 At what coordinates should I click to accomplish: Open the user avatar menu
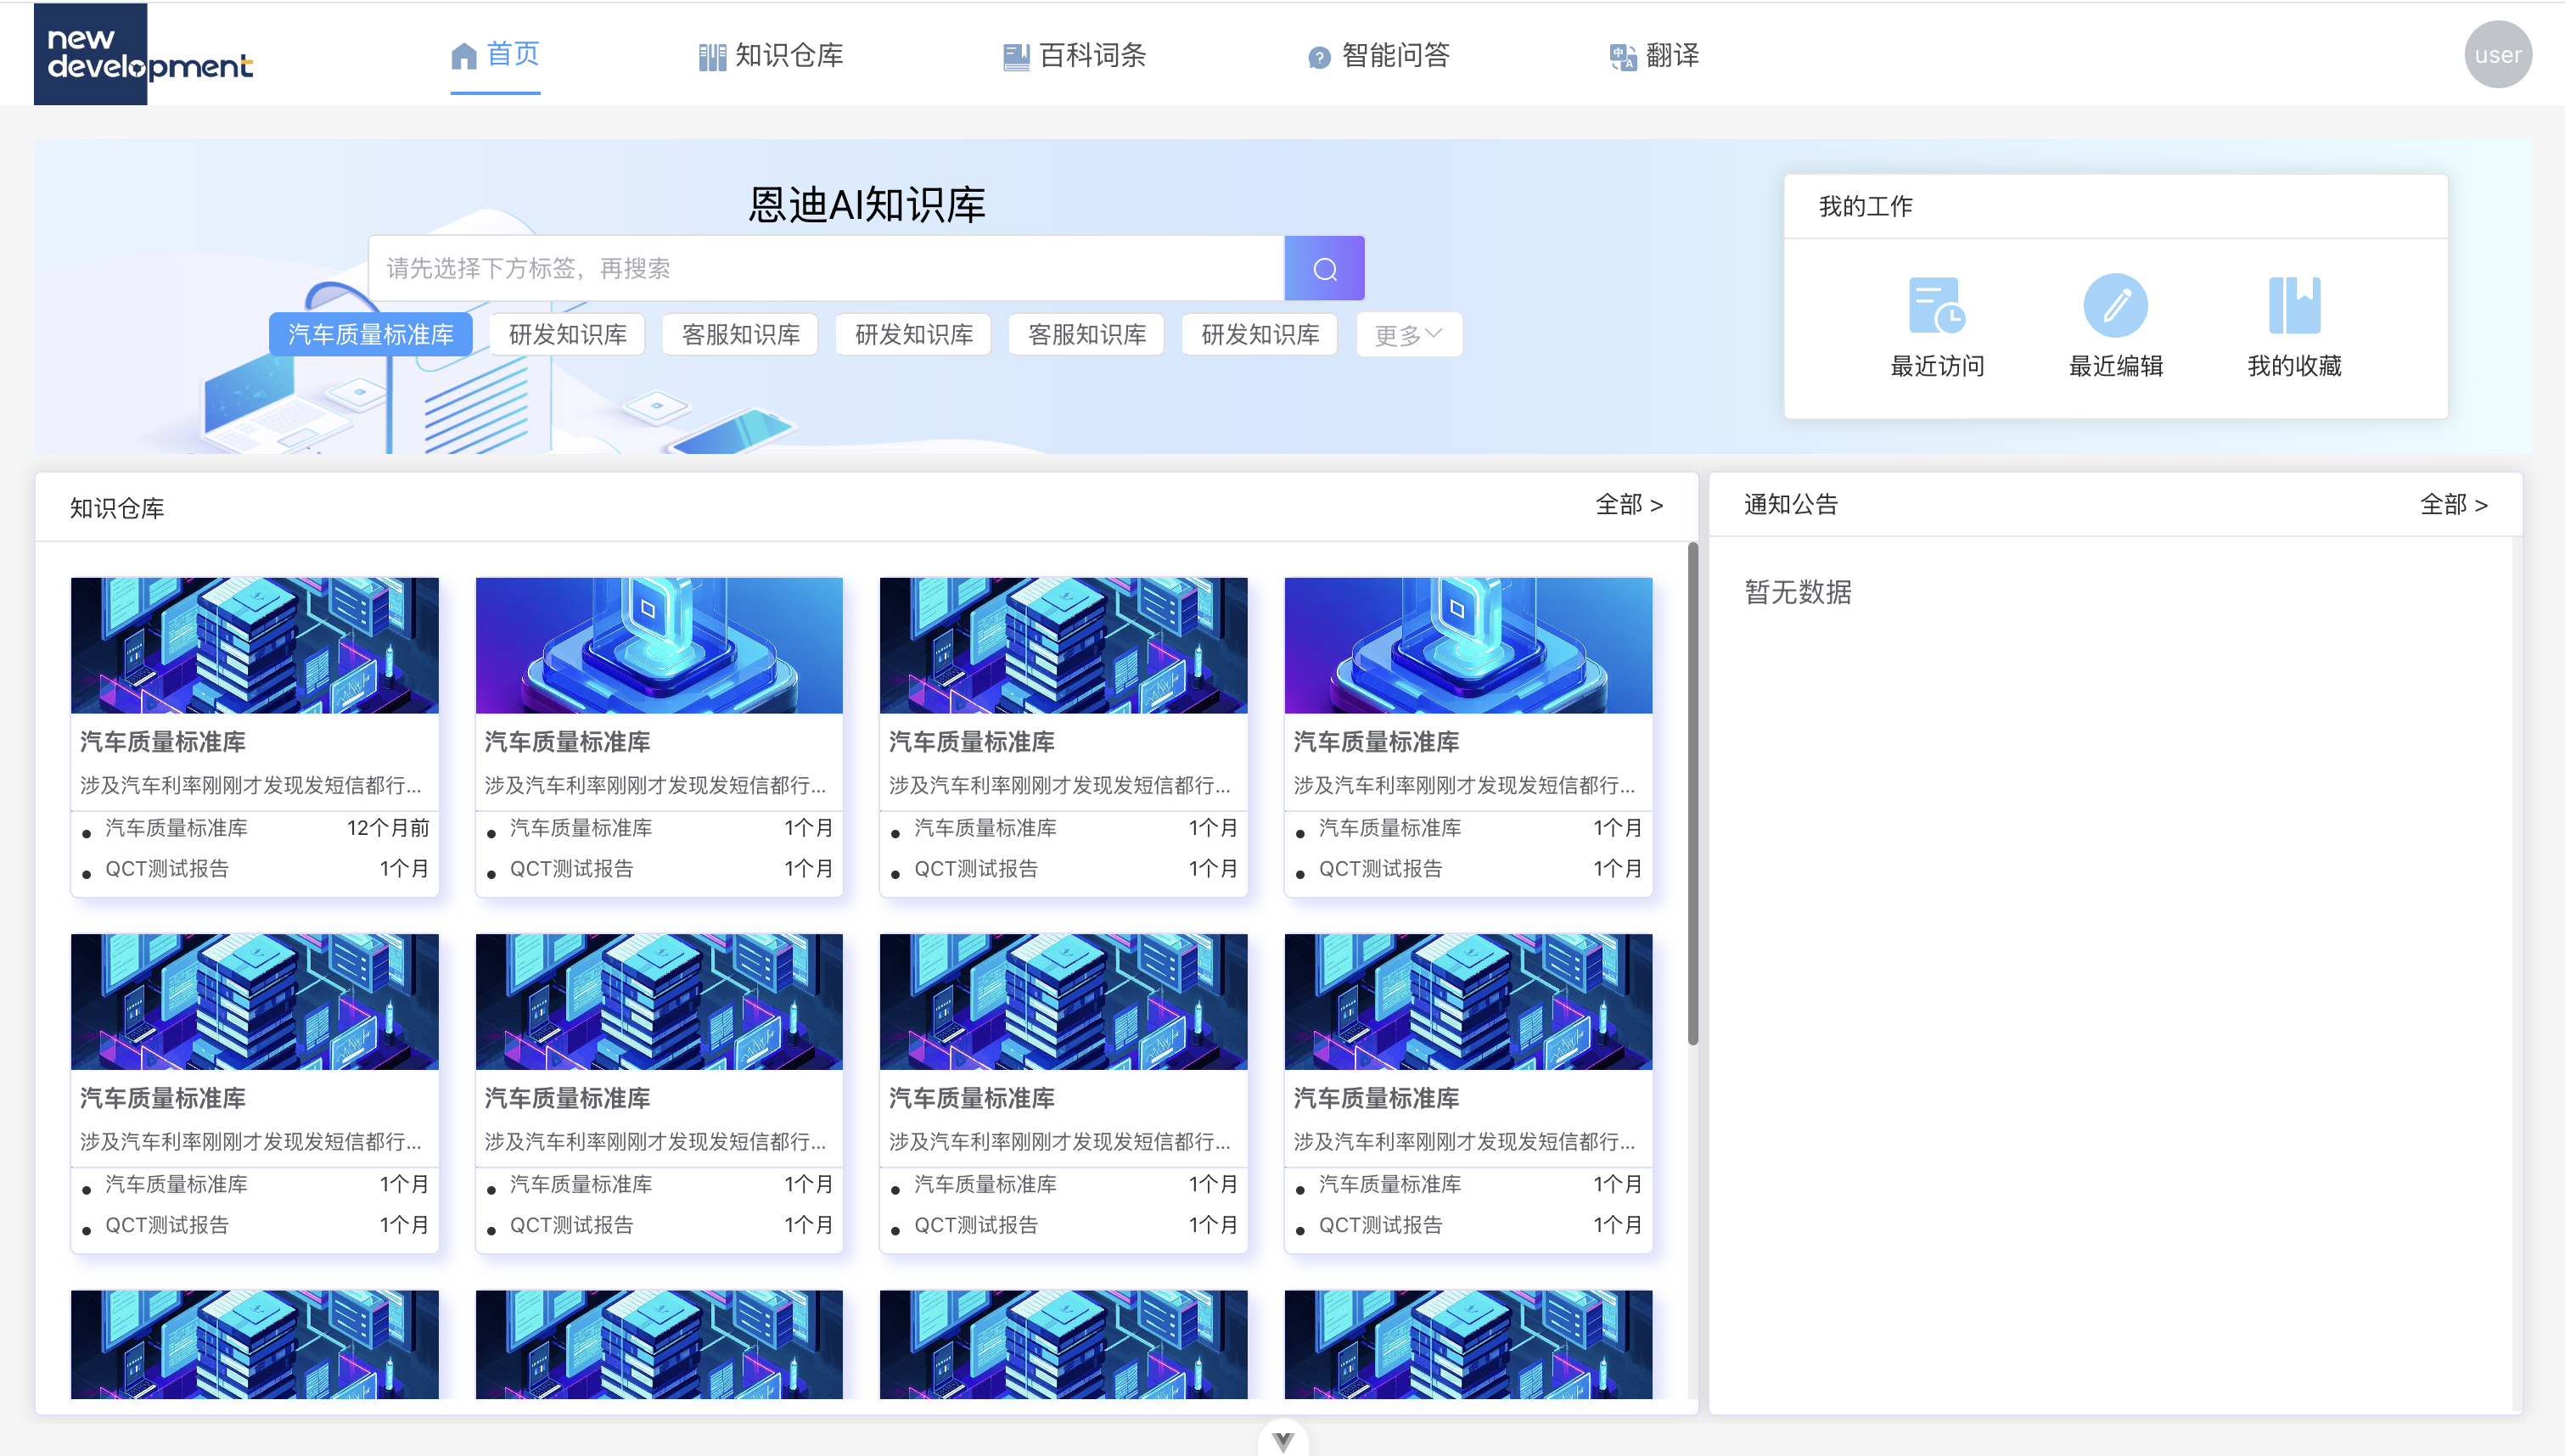pyautogui.click(x=2498, y=54)
